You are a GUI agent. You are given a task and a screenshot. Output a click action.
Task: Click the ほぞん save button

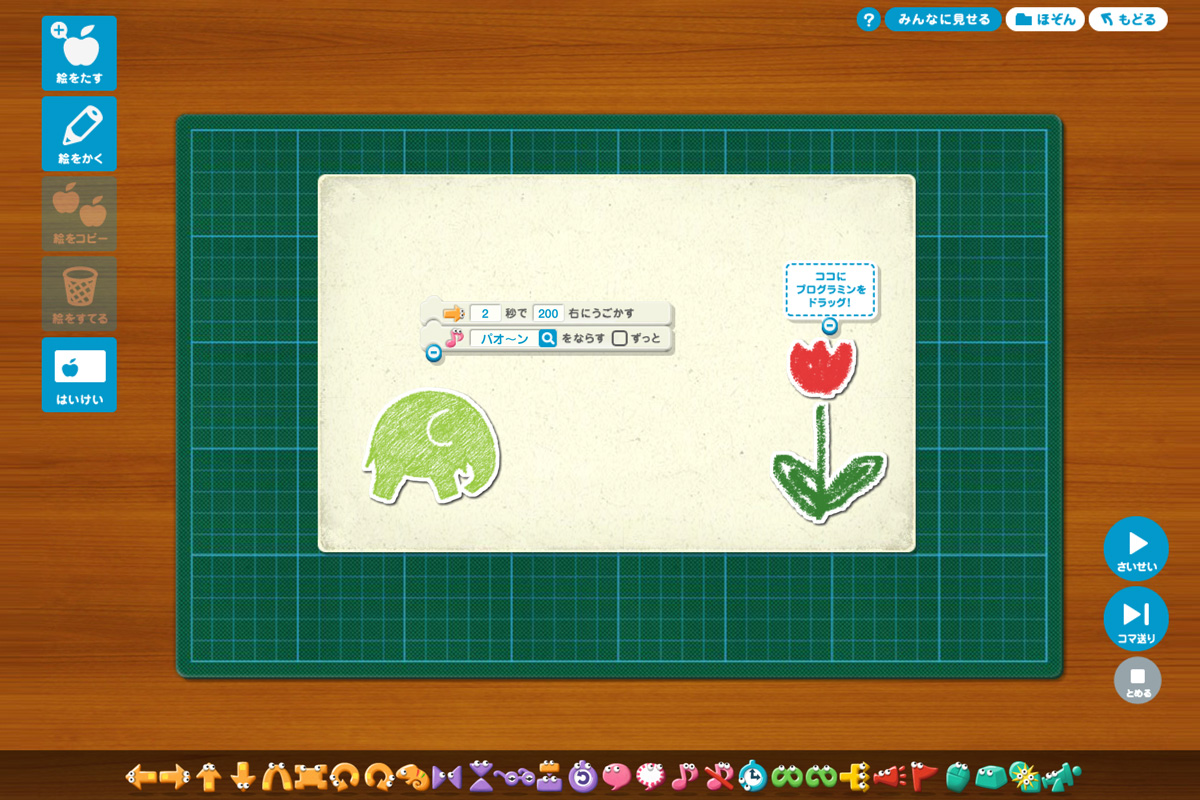[x=1045, y=19]
